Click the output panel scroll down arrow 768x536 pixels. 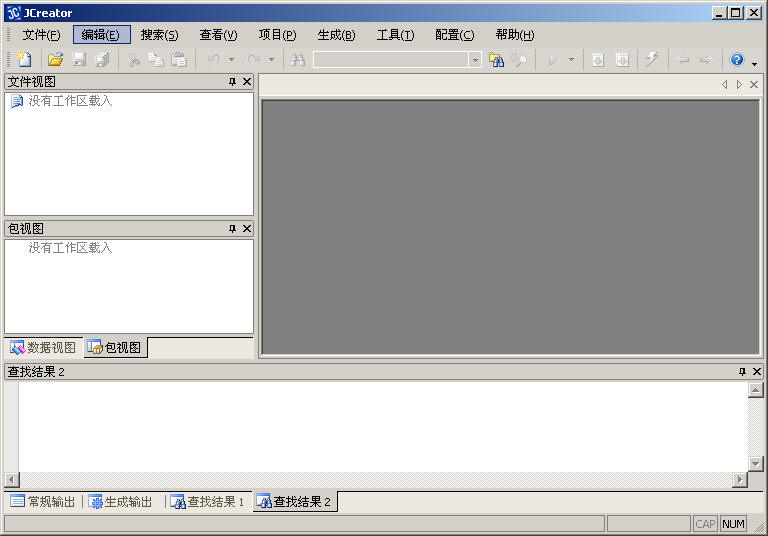pos(756,463)
